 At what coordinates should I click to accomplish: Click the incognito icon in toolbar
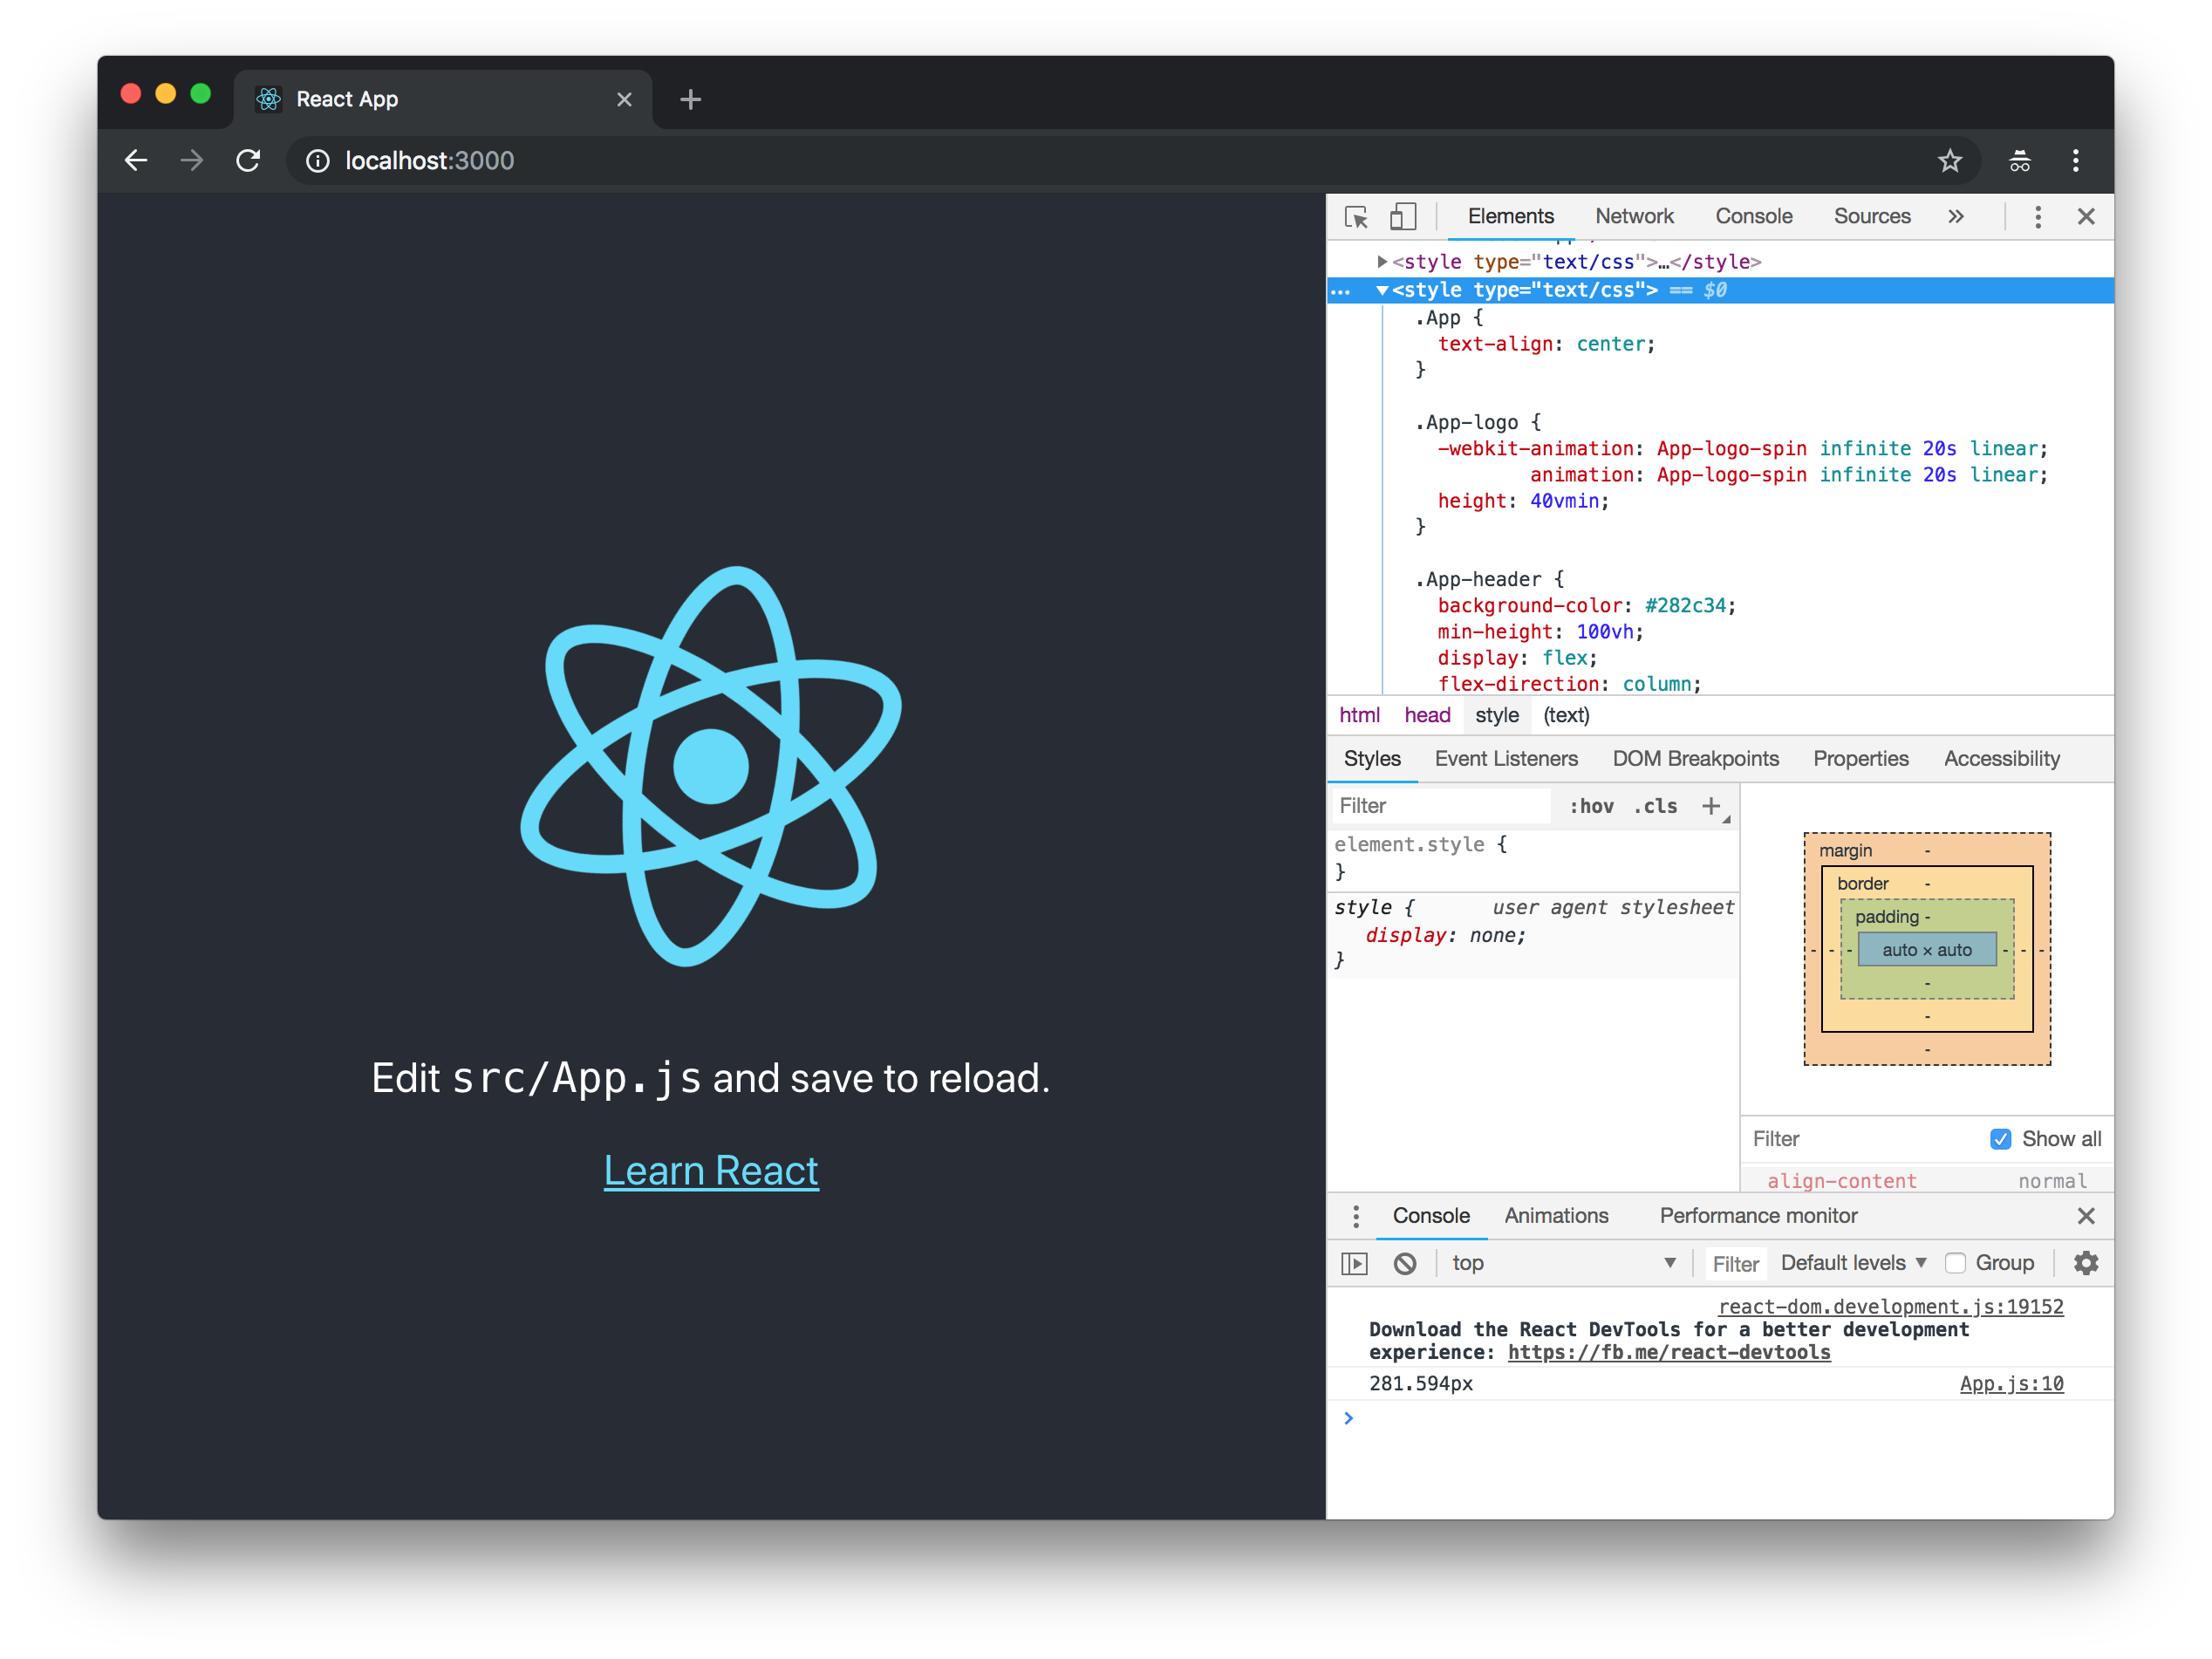[x=2019, y=161]
